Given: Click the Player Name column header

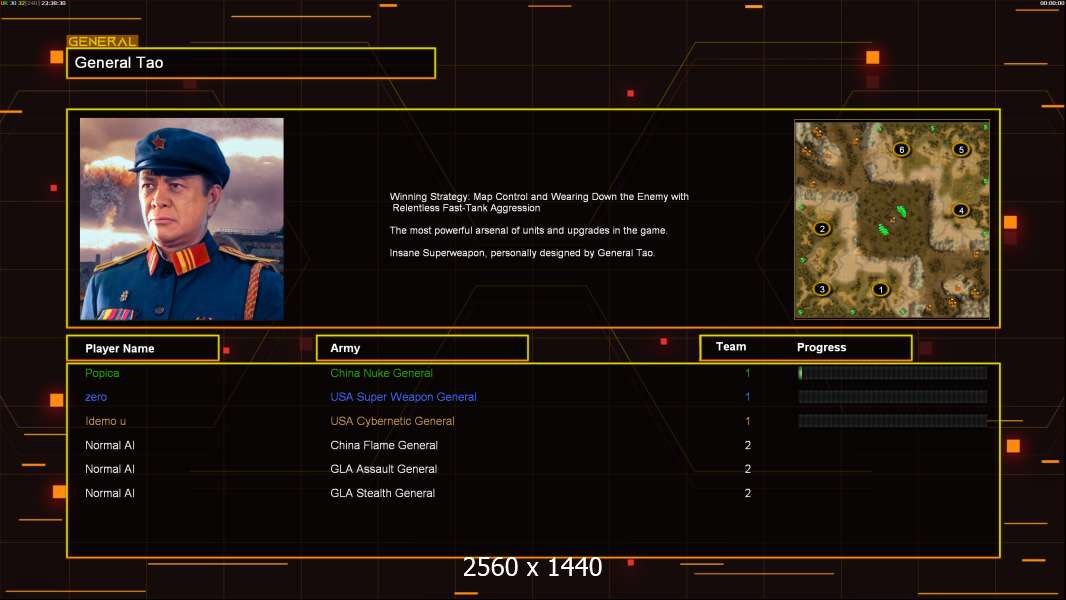Looking at the screenshot, I should point(143,348).
